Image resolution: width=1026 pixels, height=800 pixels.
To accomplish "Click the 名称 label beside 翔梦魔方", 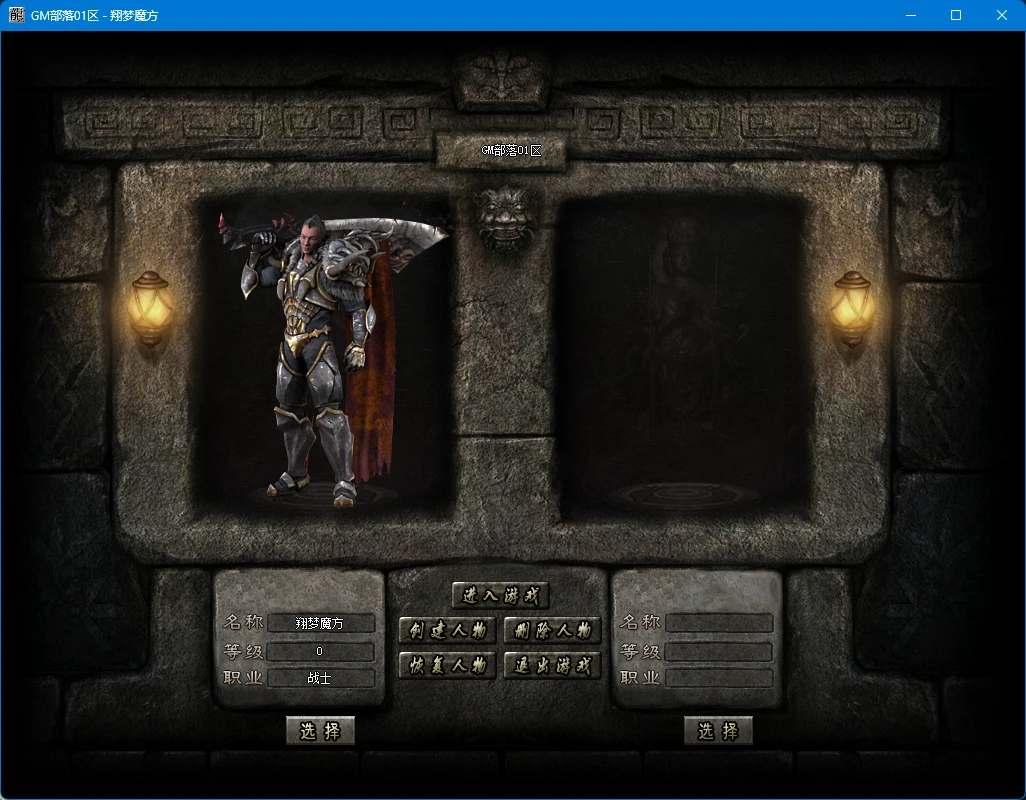I will pyautogui.click(x=243, y=622).
